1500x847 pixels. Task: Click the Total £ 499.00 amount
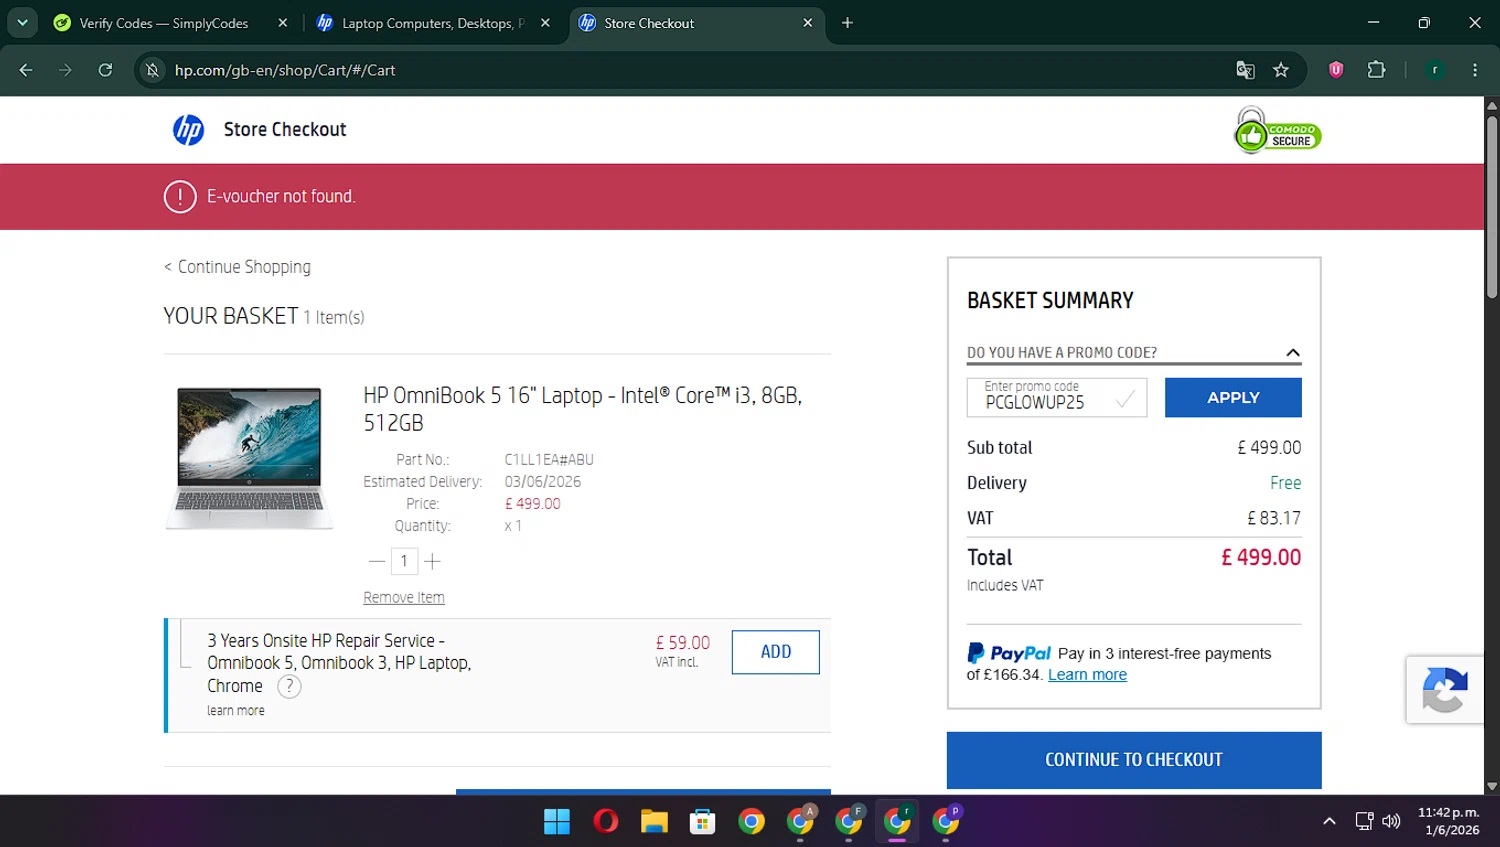point(1261,558)
